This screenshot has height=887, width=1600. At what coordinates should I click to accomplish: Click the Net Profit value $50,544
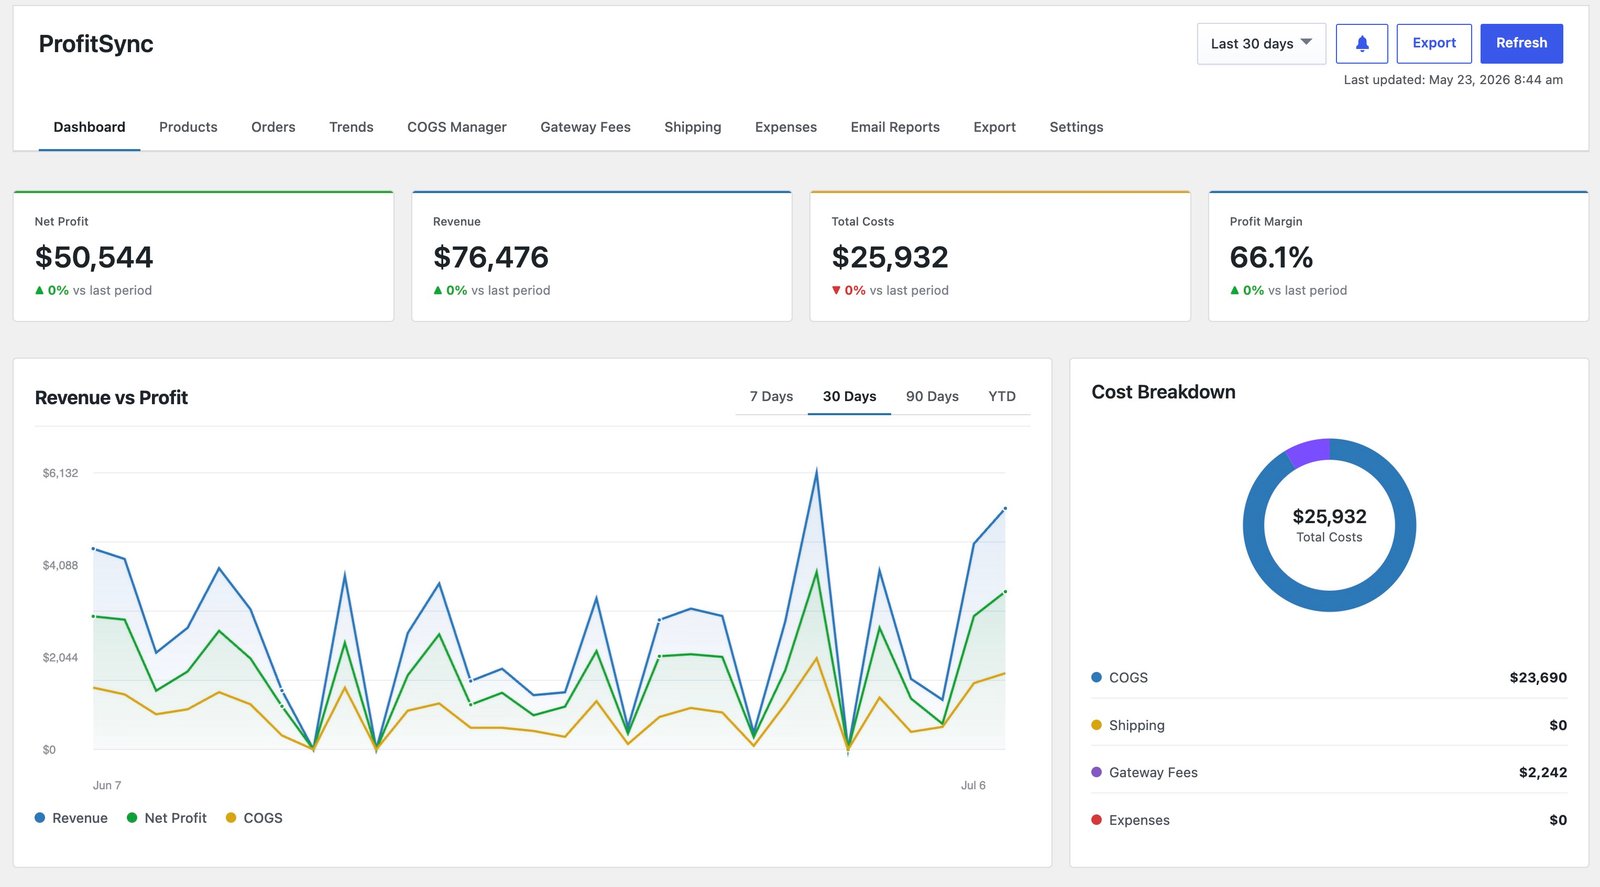click(x=94, y=257)
